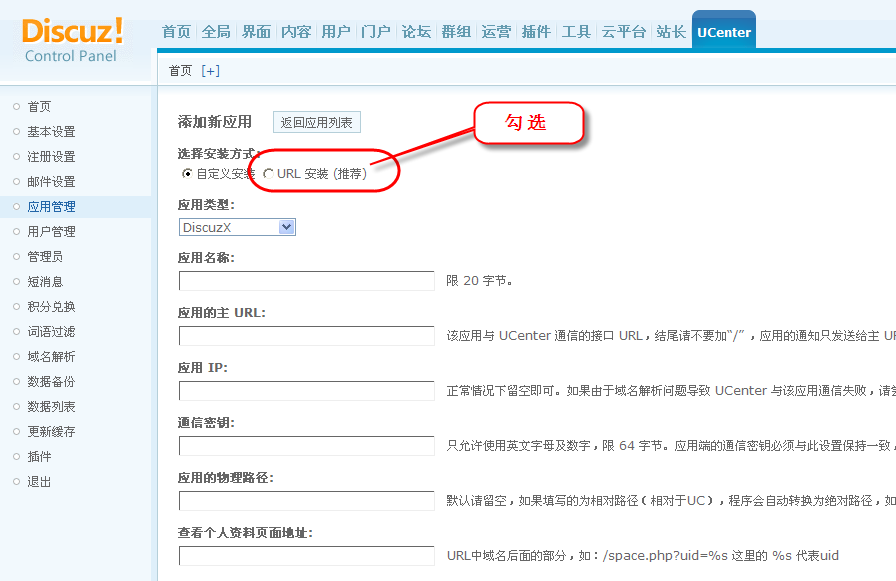Open 用户管理 sidebar item
This screenshot has height=581, width=896.
click(51, 232)
